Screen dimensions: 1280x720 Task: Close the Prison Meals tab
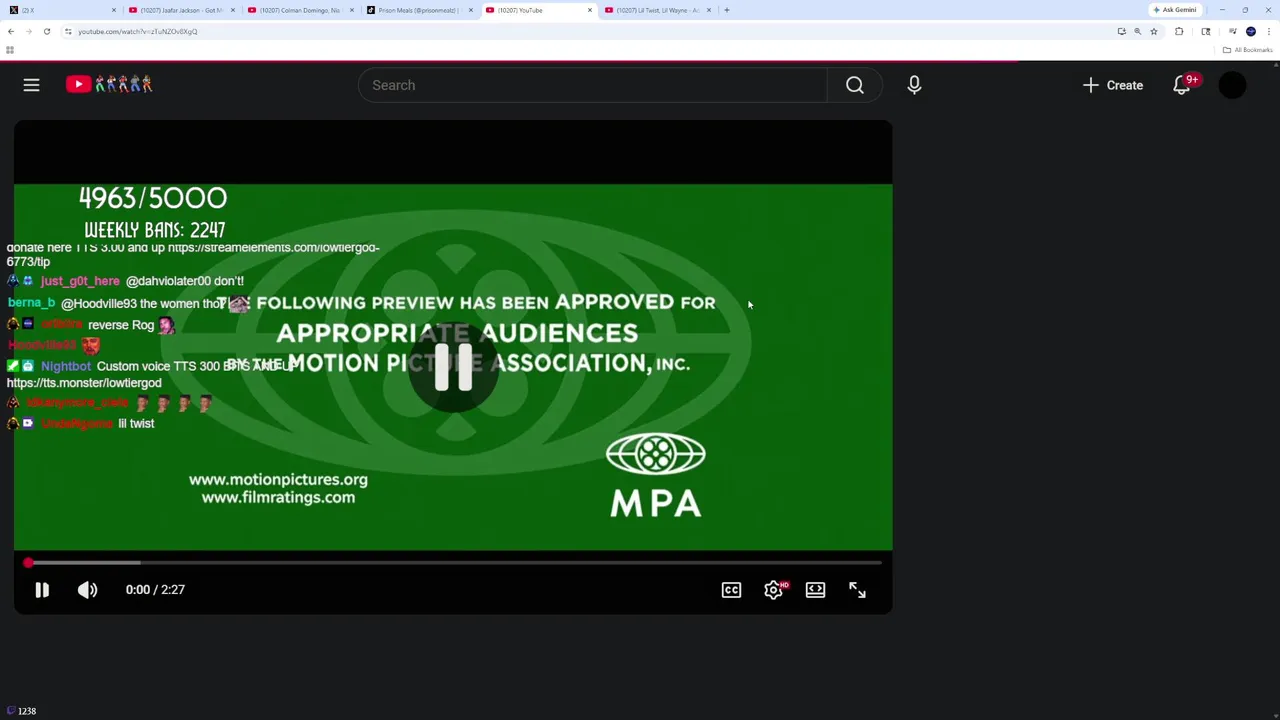471,10
